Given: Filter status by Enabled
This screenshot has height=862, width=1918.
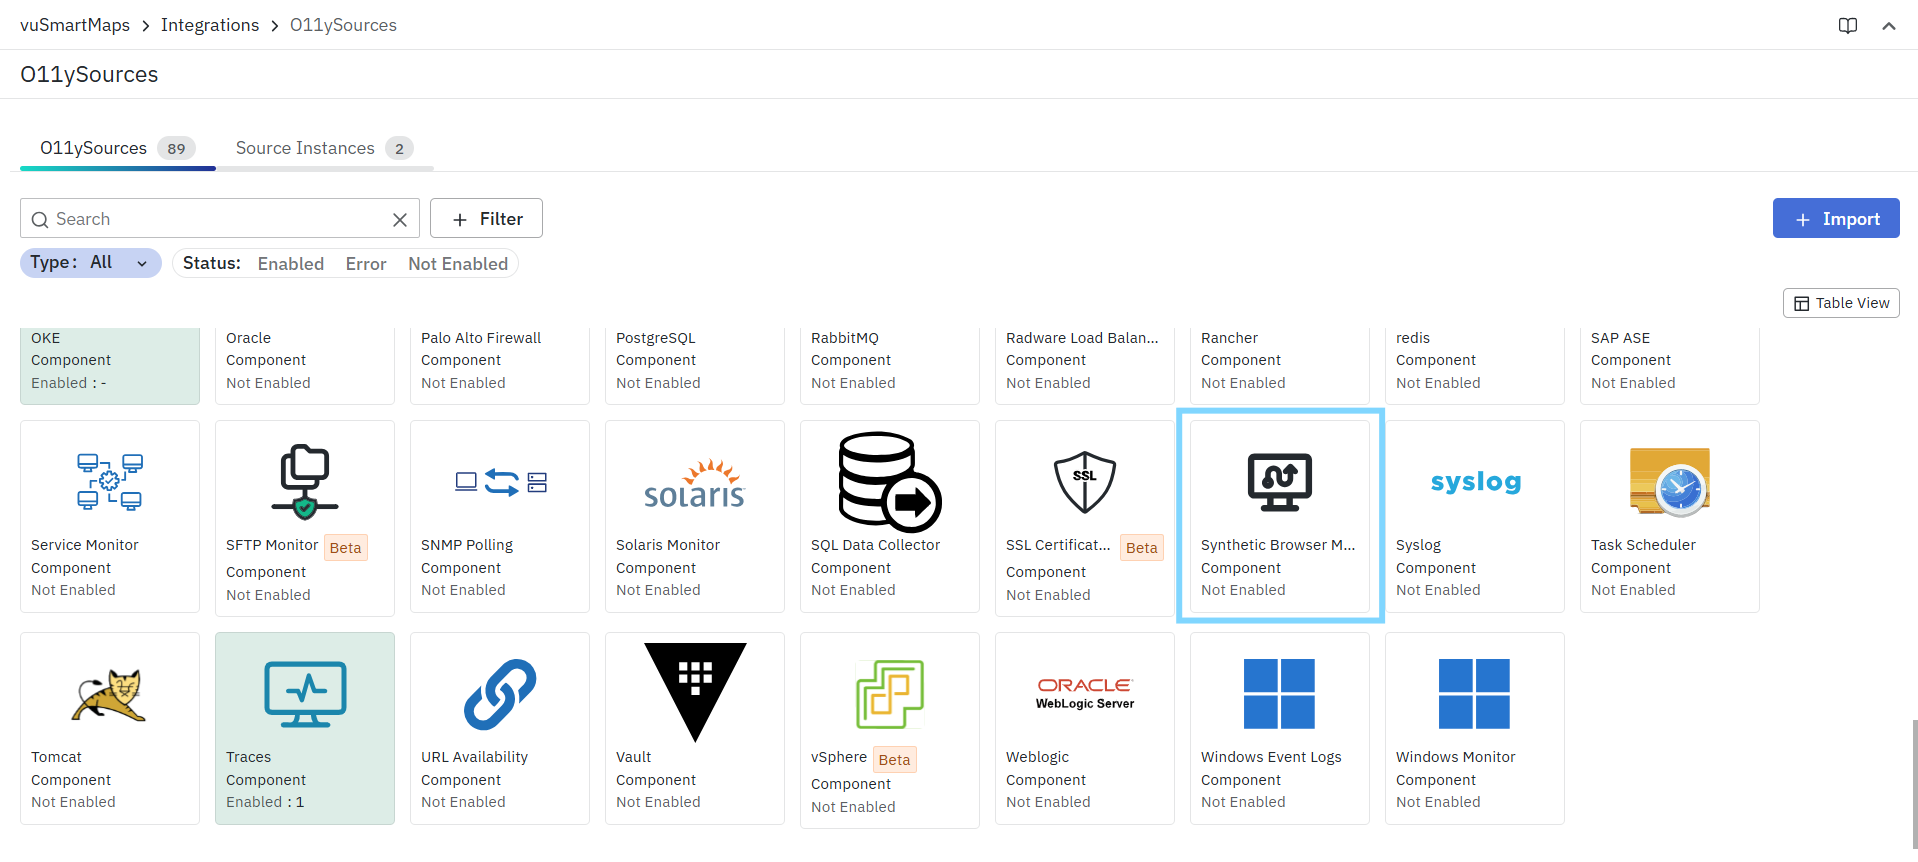Looking at the screenshot, I should [x=290, y=264].
